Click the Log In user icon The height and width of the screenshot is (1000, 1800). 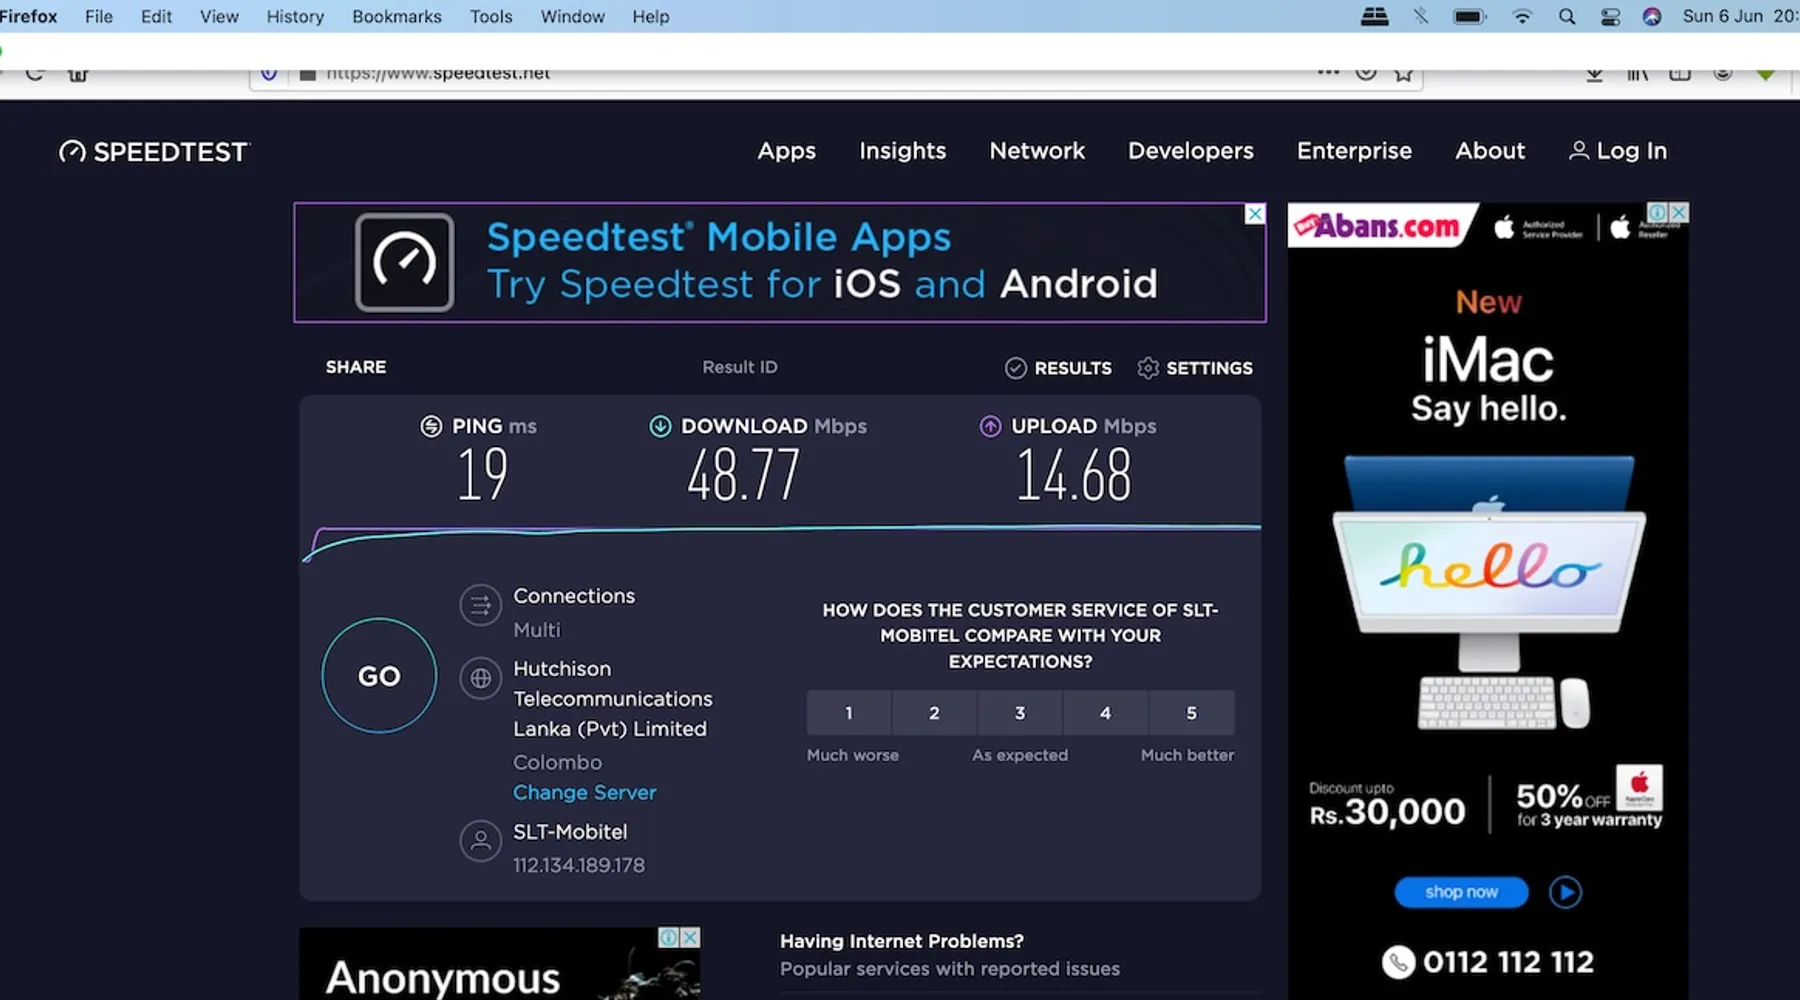coord(1579,151)
